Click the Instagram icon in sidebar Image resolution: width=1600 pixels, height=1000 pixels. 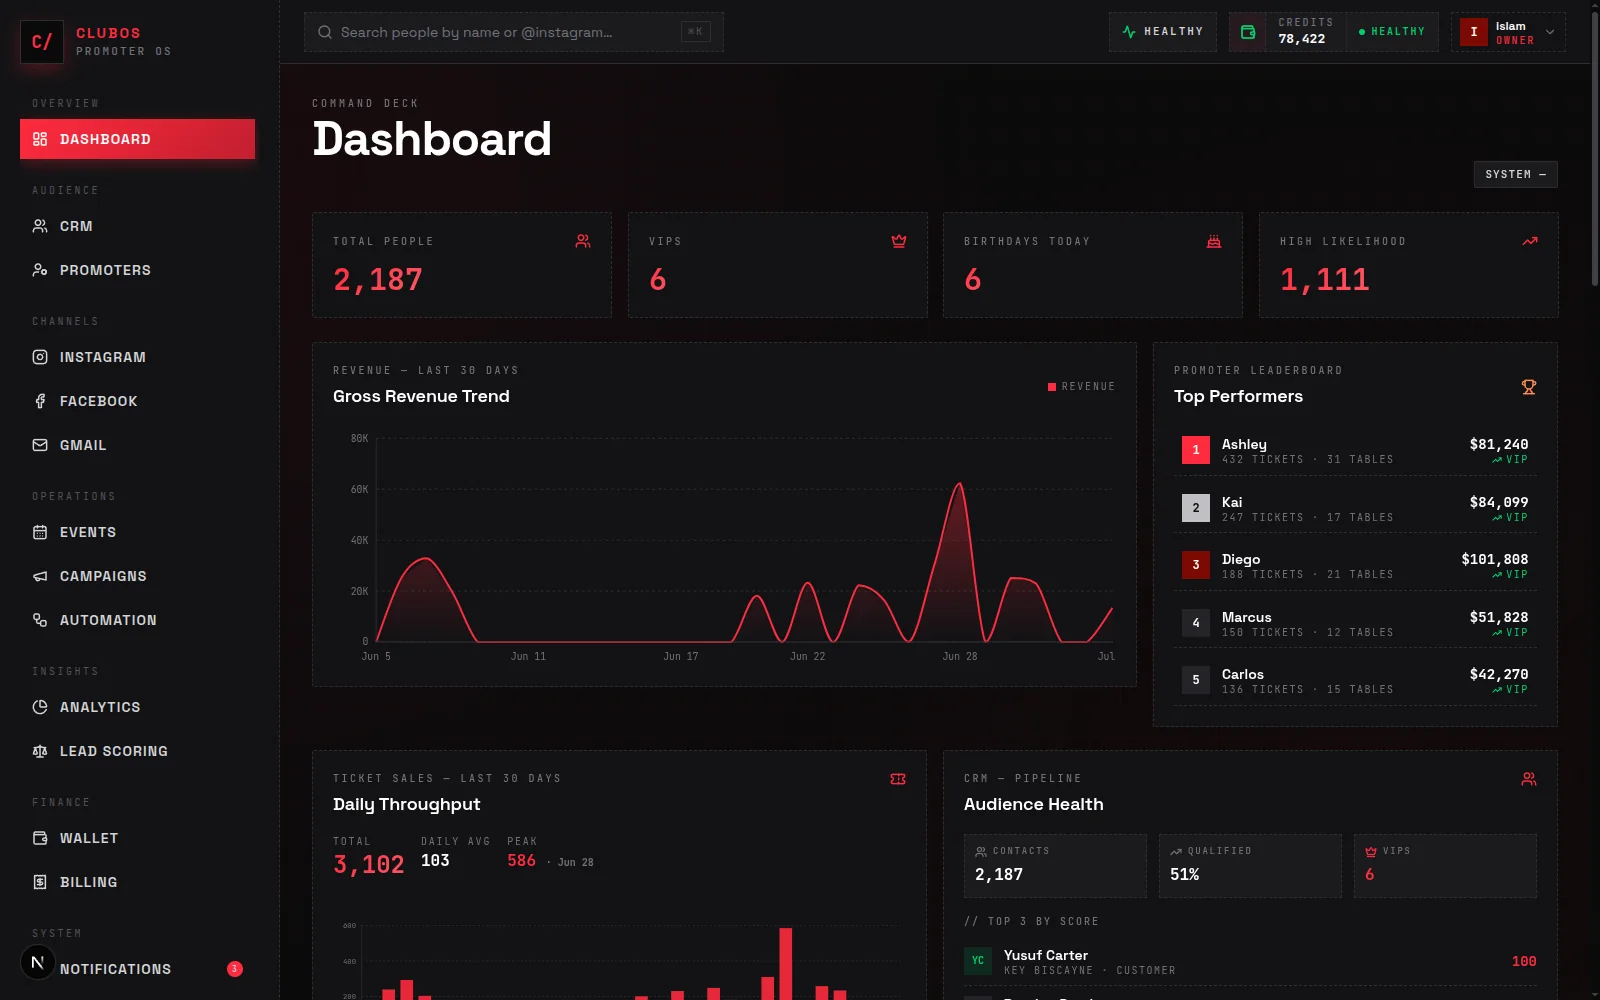[x=40, y=357]
